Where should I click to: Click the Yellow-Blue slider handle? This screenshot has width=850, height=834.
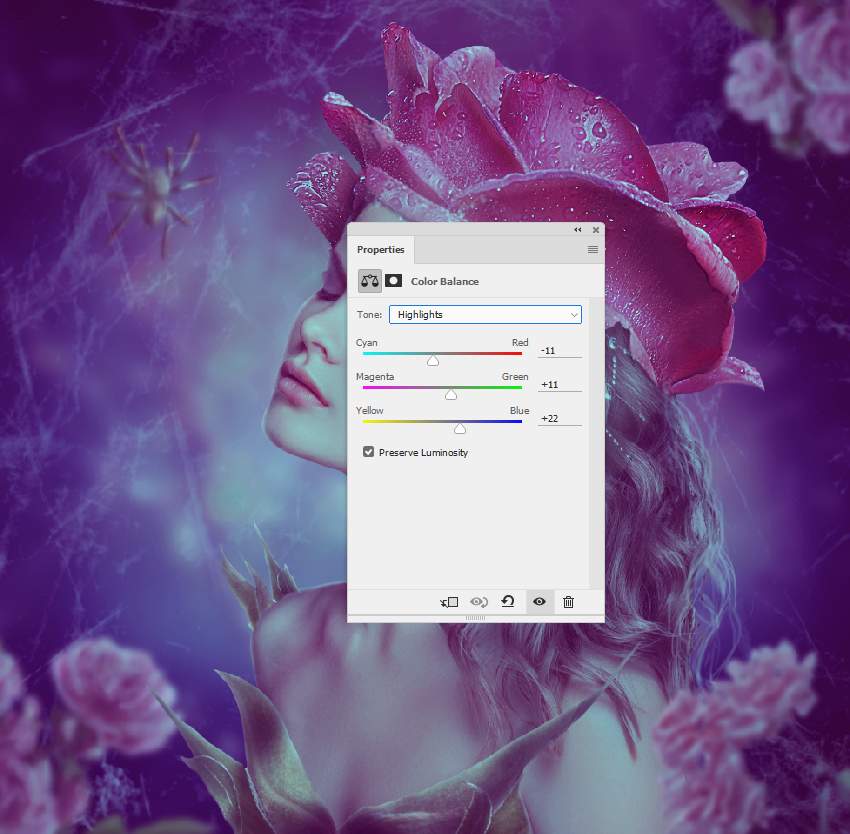click(460, 429)
